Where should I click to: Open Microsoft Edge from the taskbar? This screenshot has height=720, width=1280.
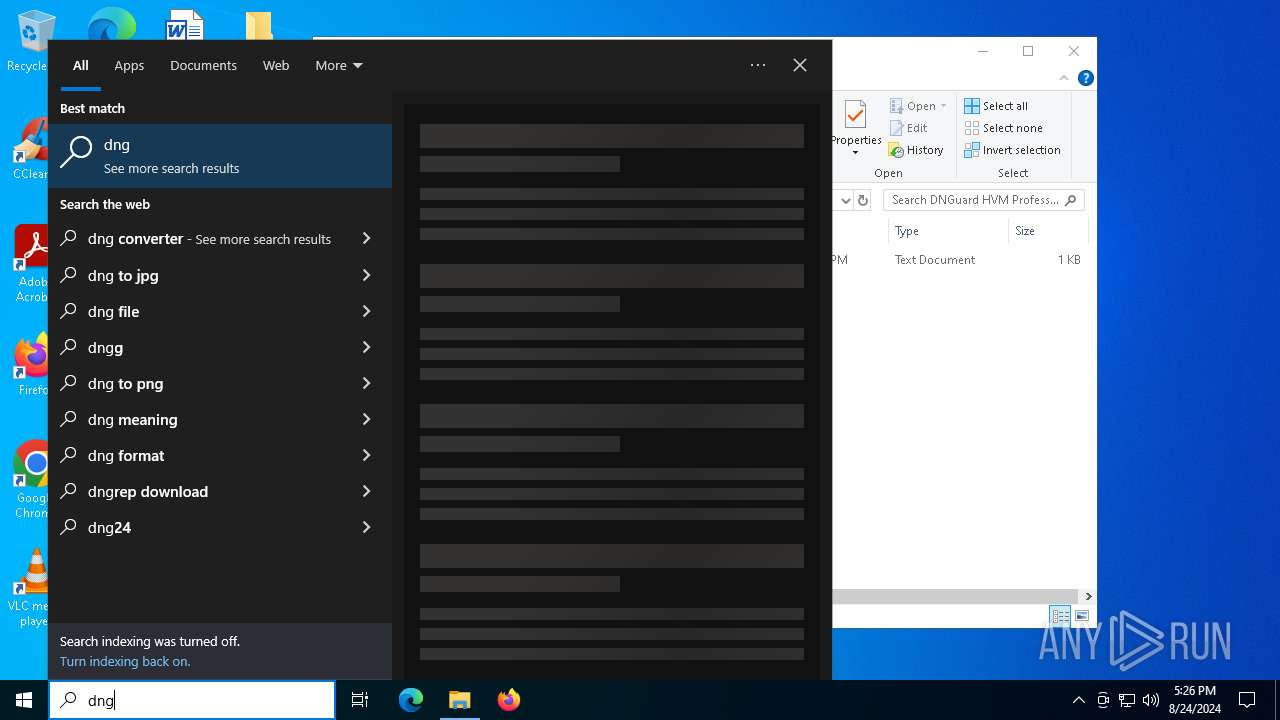(x=411, y=700)
